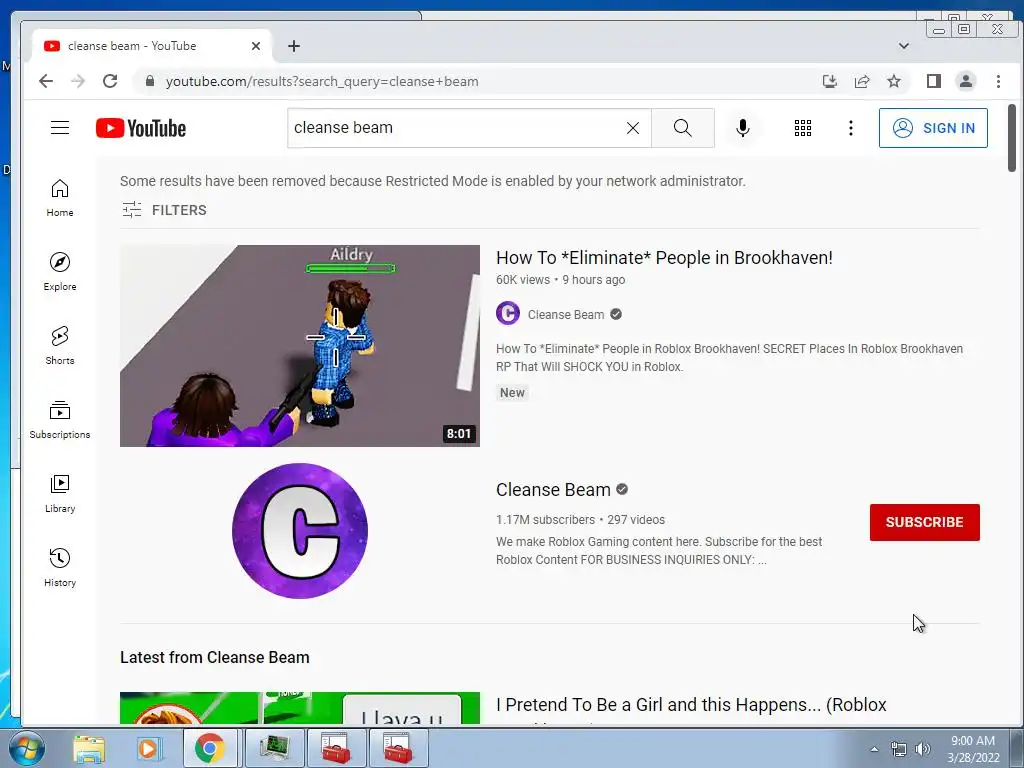Click the page vertical scrollbar
Screen dimensions: 1024x768
click(x=1012, y=138)
